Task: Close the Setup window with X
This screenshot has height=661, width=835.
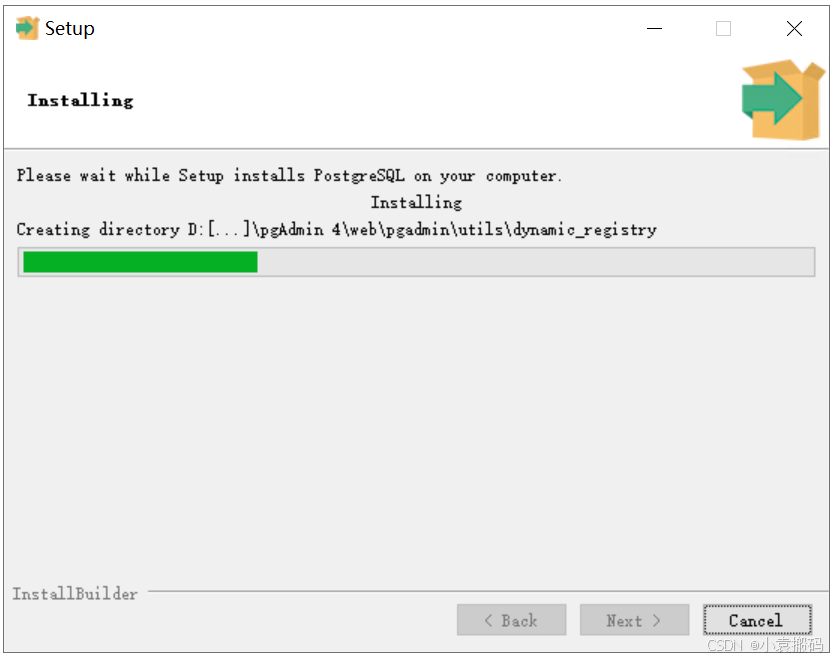Action: (794, 28)
